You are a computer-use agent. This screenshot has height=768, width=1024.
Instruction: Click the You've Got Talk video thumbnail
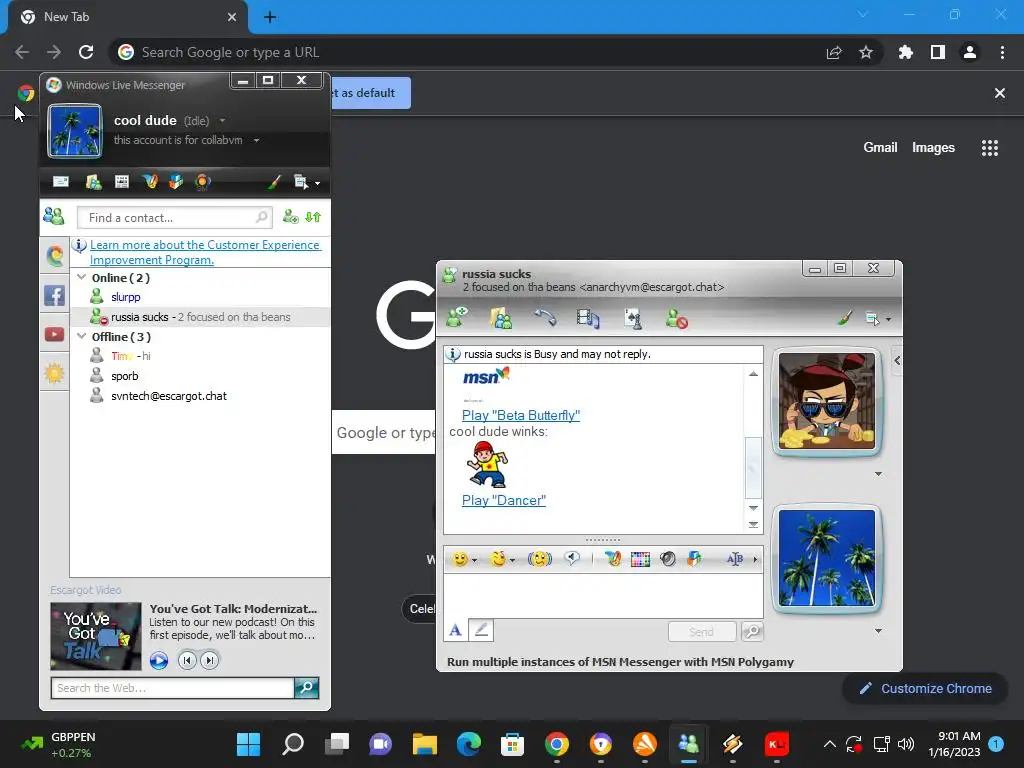tap(96, 636)
